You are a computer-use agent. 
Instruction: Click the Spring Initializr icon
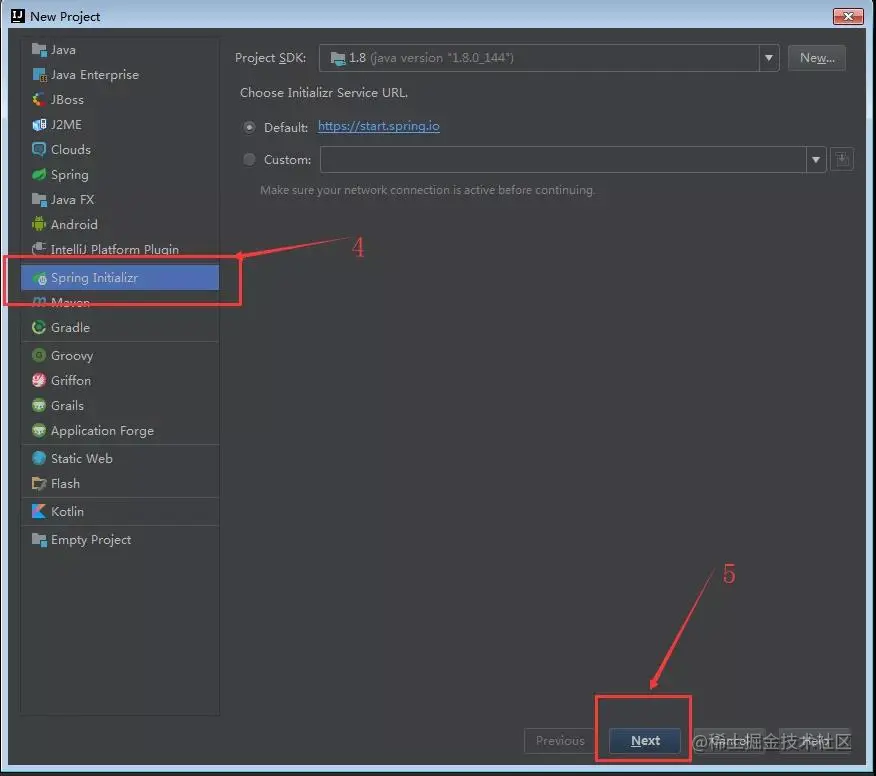tap(39, 278)
